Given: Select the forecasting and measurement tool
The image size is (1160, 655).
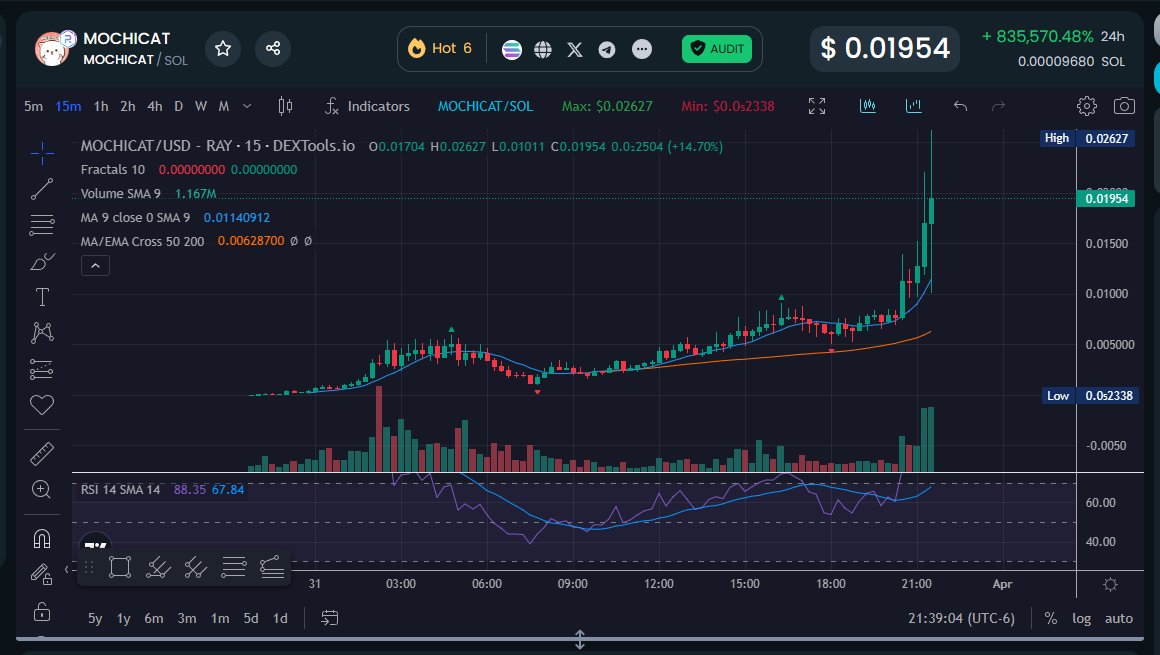Looking at the screenshot, I should pos(42,369).
